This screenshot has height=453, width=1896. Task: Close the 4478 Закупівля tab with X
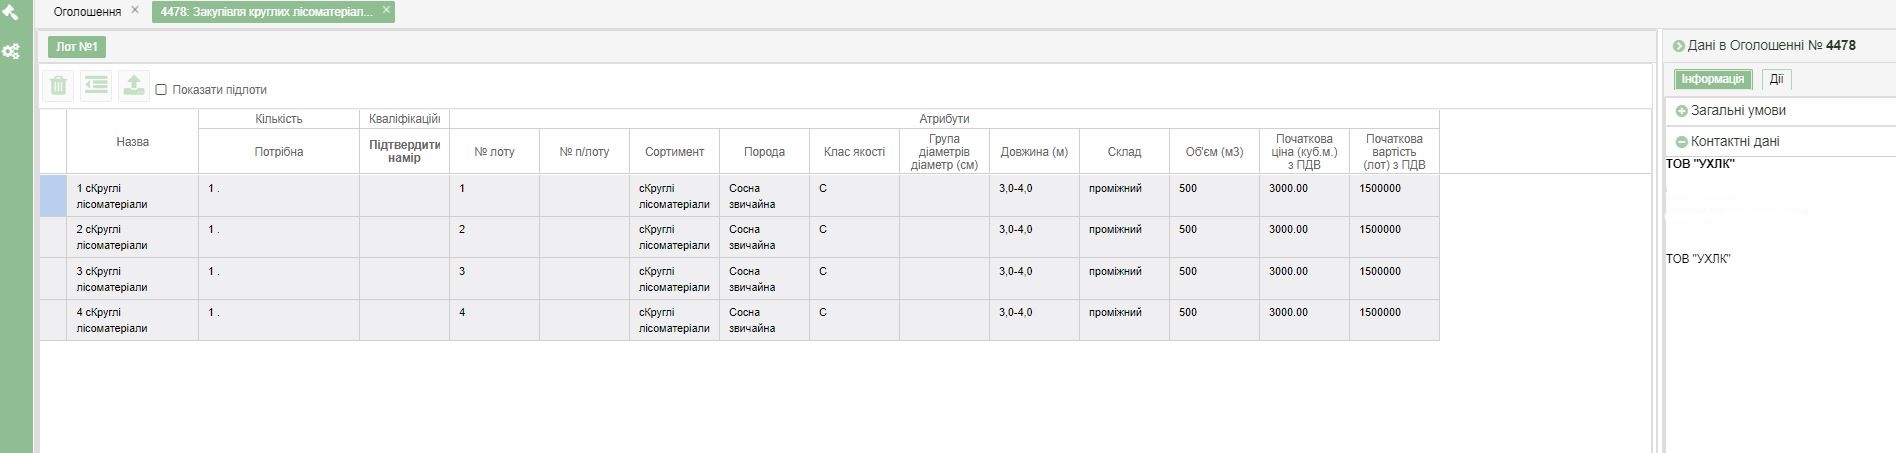[386, 10]
